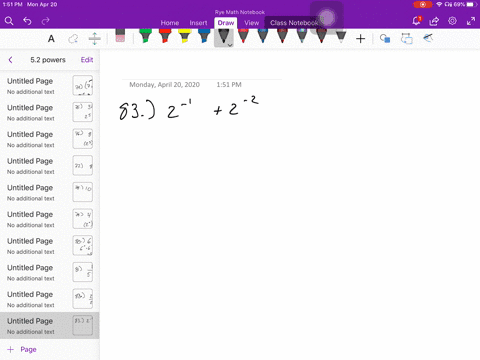Click the page date Monday, April 20, 2020
Viewport: 480px width, 360px height.
click(x=164, y=85)
